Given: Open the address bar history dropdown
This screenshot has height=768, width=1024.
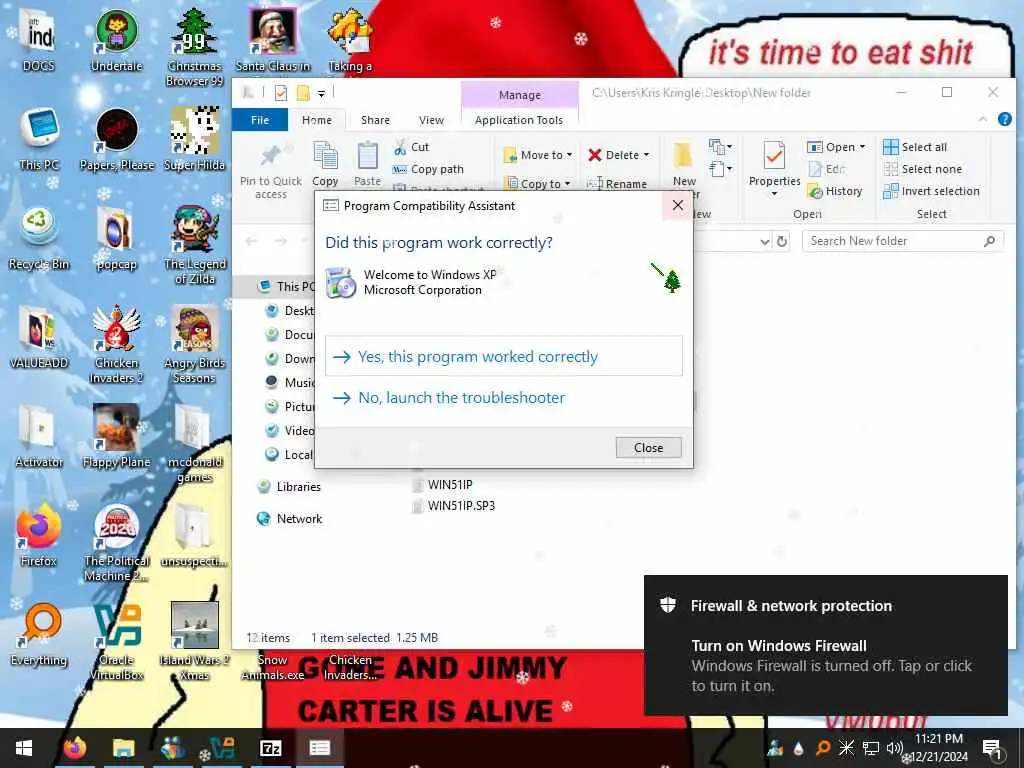Looking at the screenshot, I should click(765, 242).
